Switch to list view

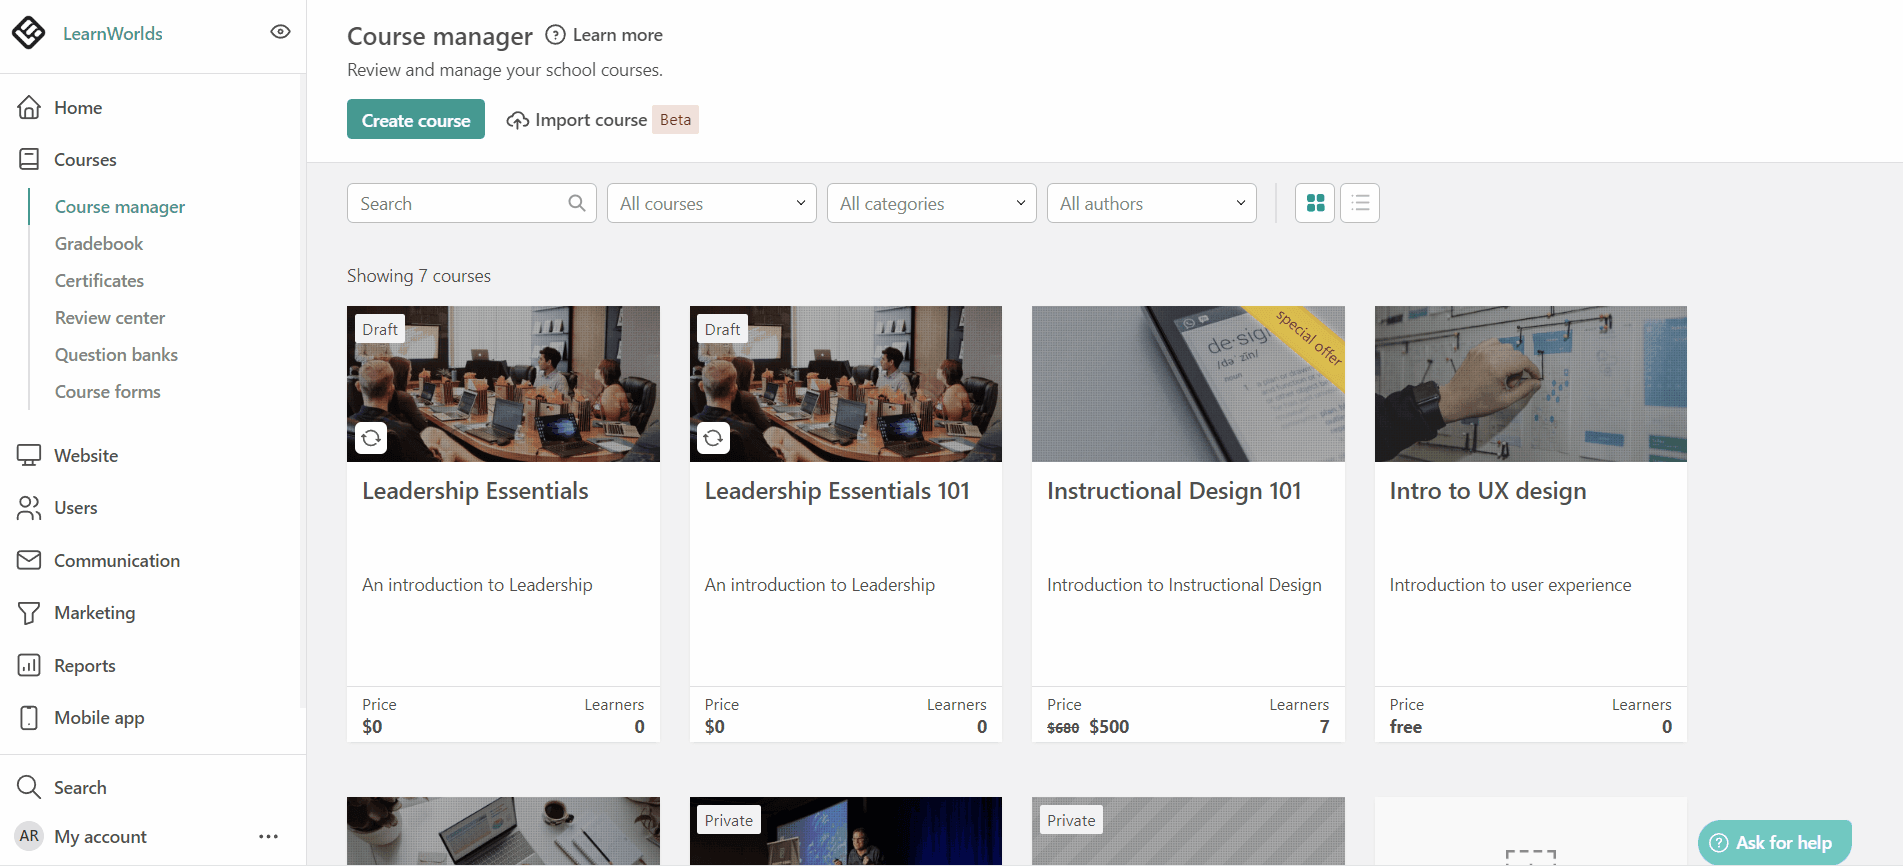1360,203
